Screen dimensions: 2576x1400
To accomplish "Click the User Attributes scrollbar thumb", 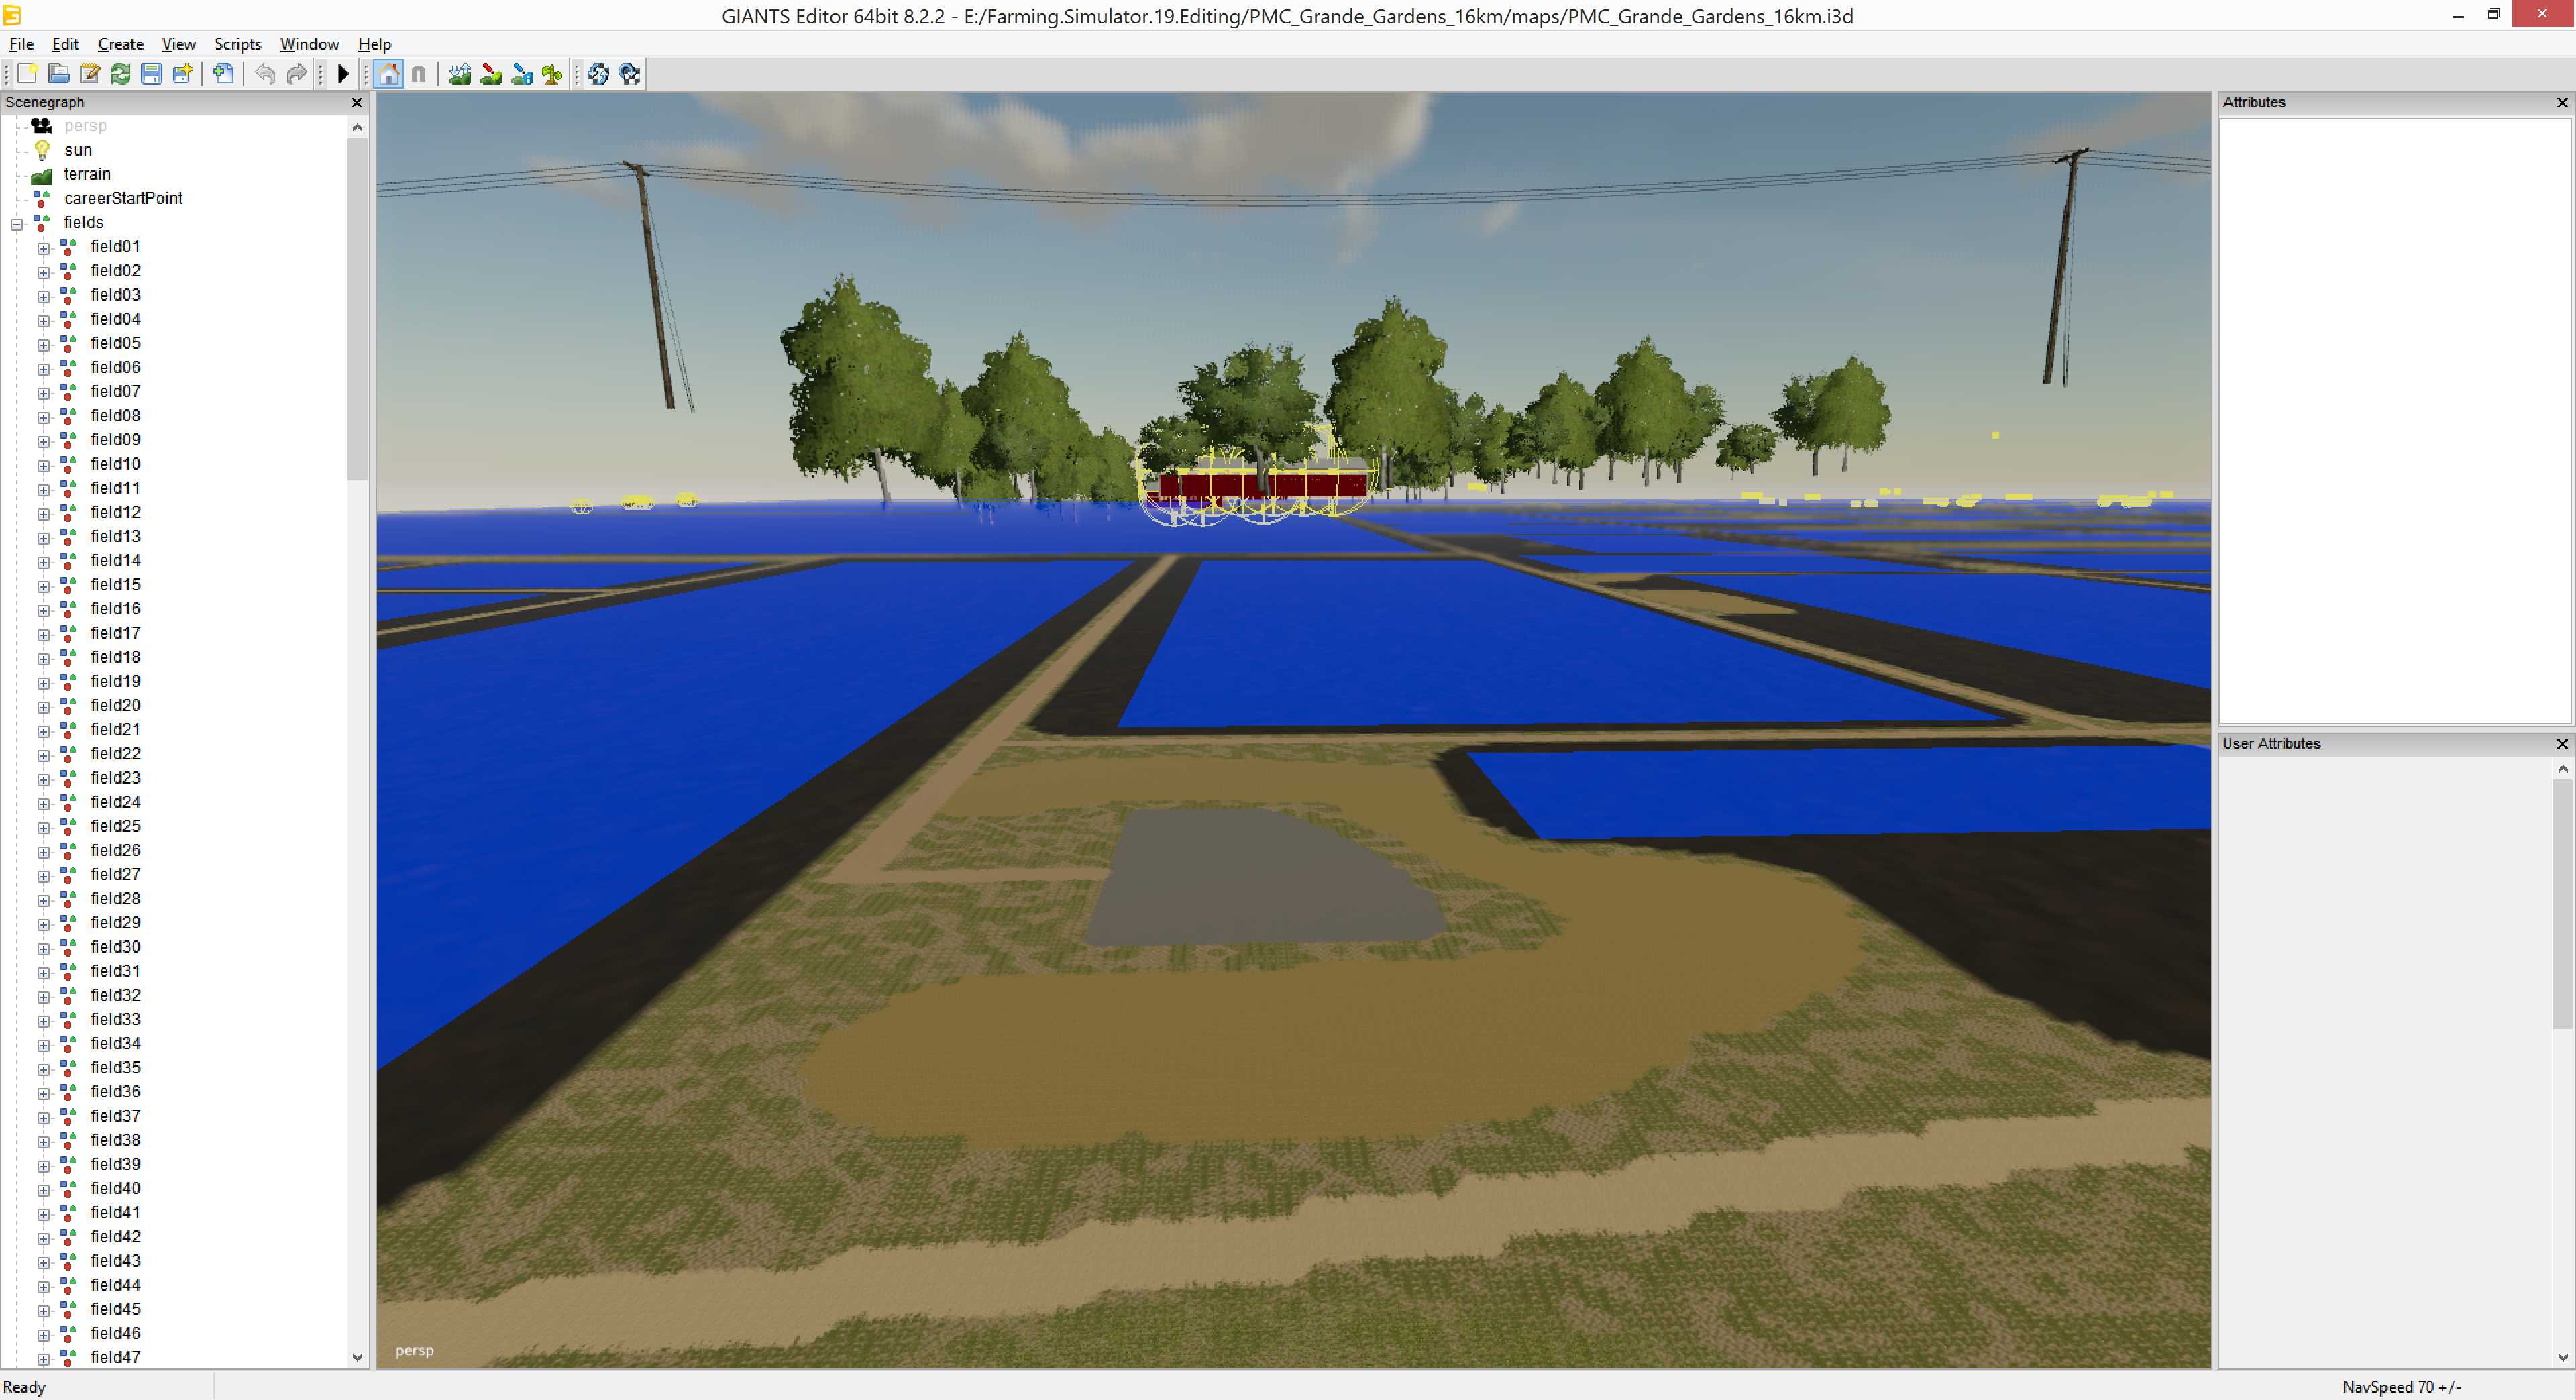I will (x=2562, y=904).
